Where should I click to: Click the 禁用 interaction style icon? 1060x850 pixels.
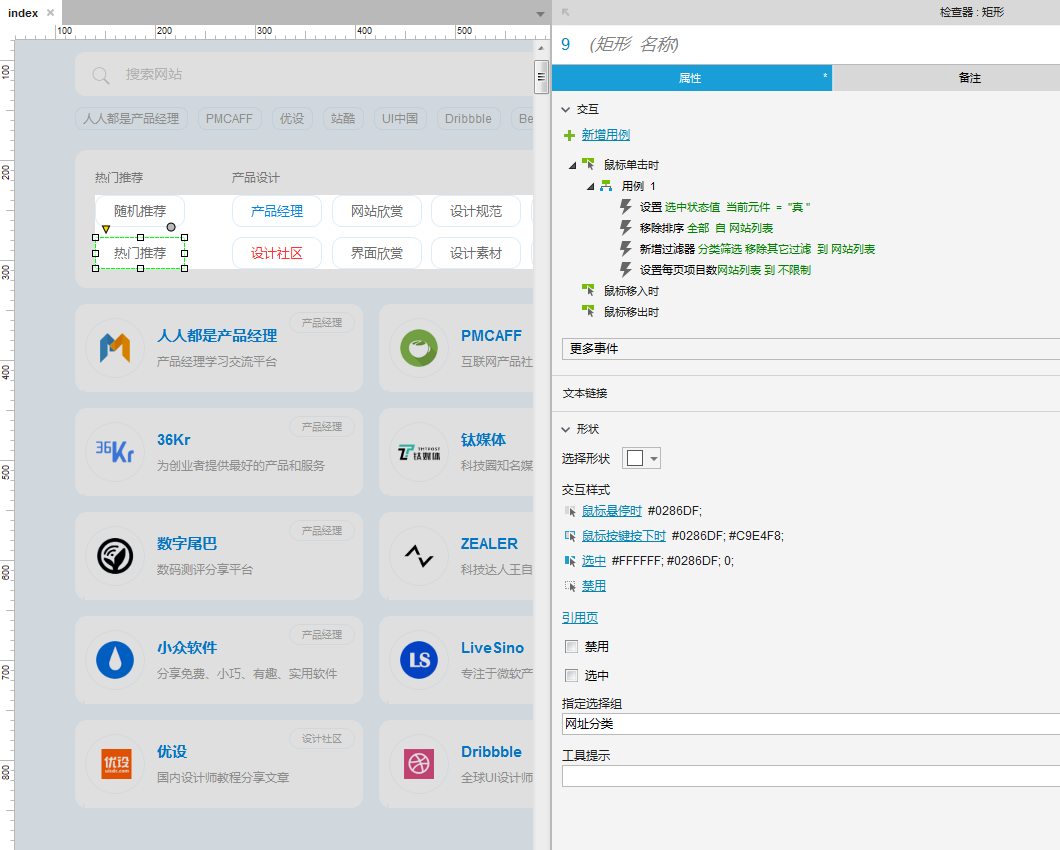click(570, 586)
